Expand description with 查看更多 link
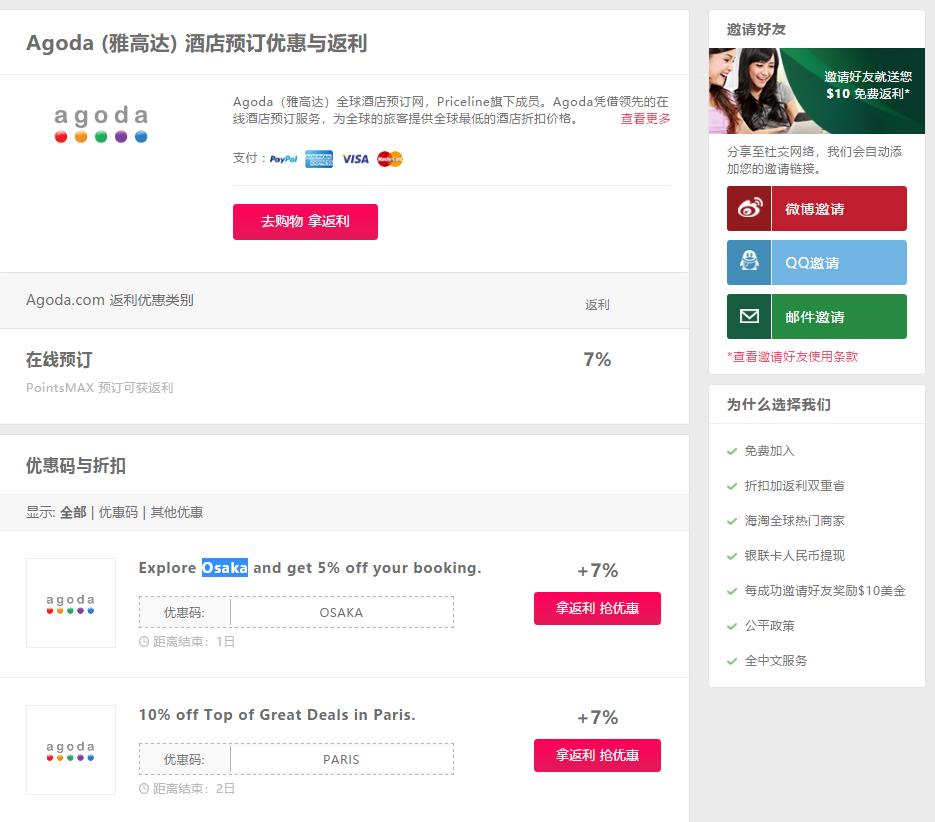The width and height of the screenshot is (935, 822). tap(645, 118)
